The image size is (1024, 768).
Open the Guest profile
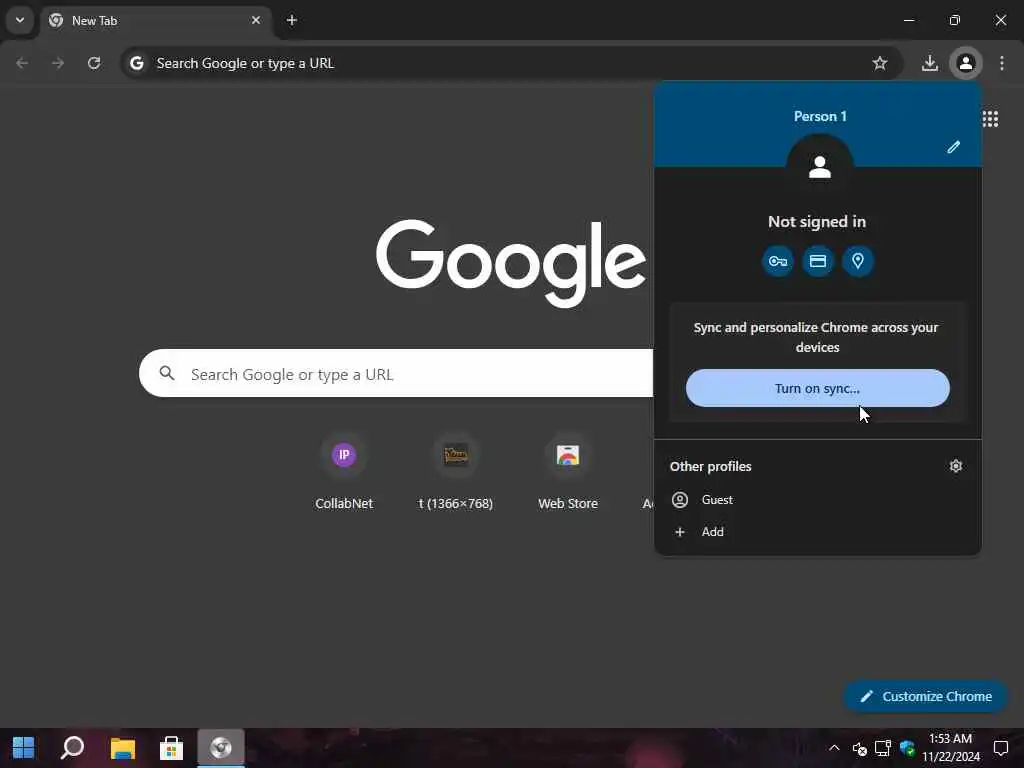click(818, 500)
